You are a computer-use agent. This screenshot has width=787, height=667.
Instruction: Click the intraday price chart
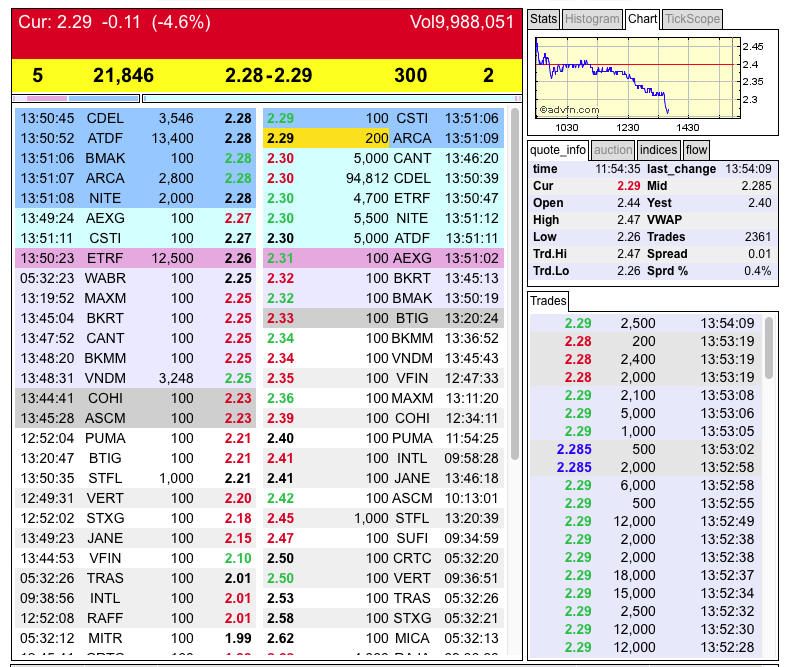pos(638,78)
